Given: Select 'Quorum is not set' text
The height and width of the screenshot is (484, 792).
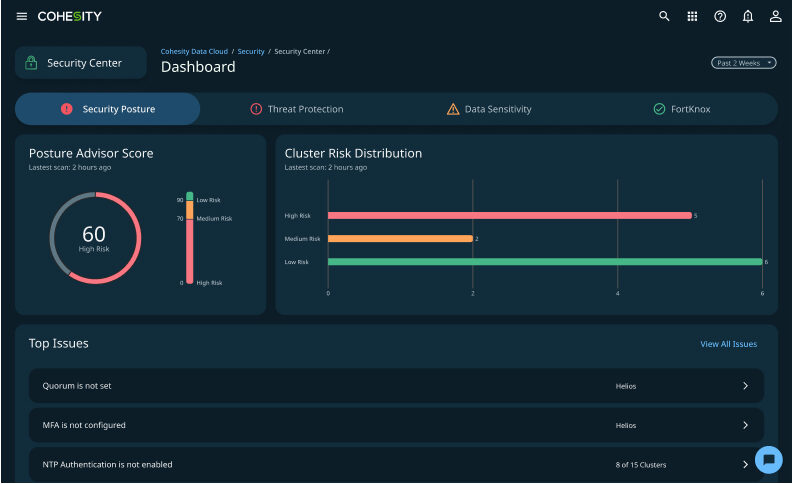Looking at the screenshot, I should pos(77,385).
